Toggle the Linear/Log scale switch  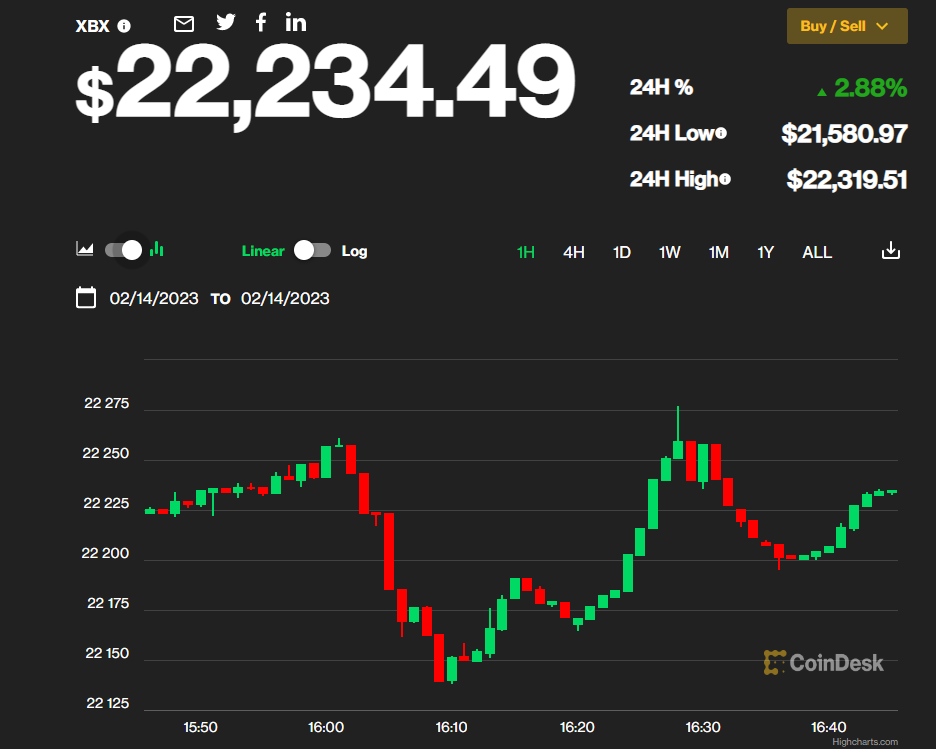pos(312,251)
